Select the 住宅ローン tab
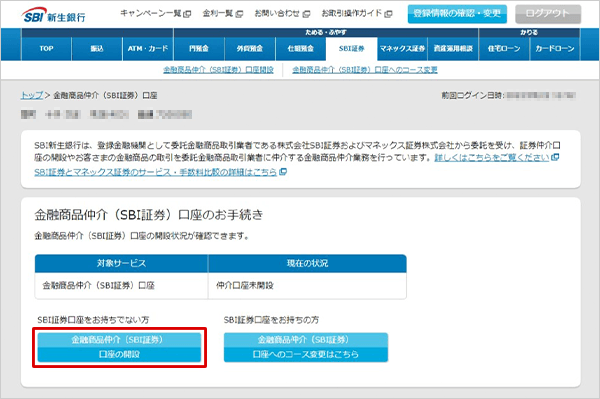 pyautogui.click(x=504, y=49)
